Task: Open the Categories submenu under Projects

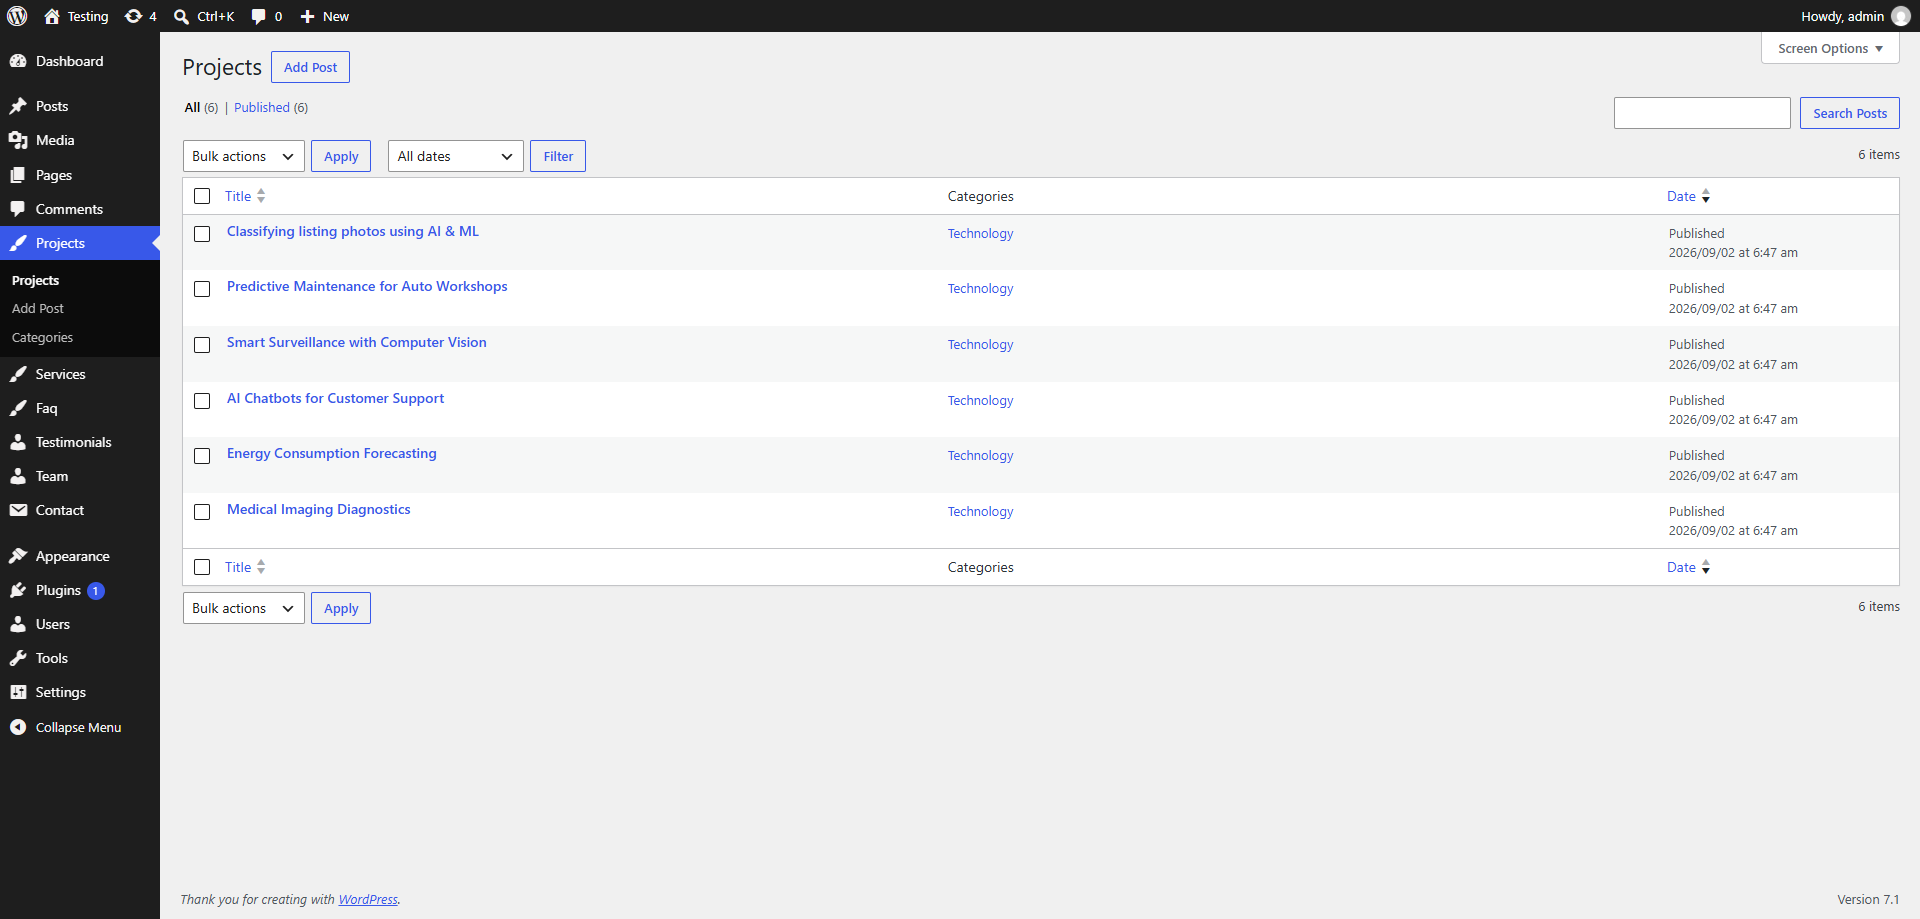Action: coord(42,338)
